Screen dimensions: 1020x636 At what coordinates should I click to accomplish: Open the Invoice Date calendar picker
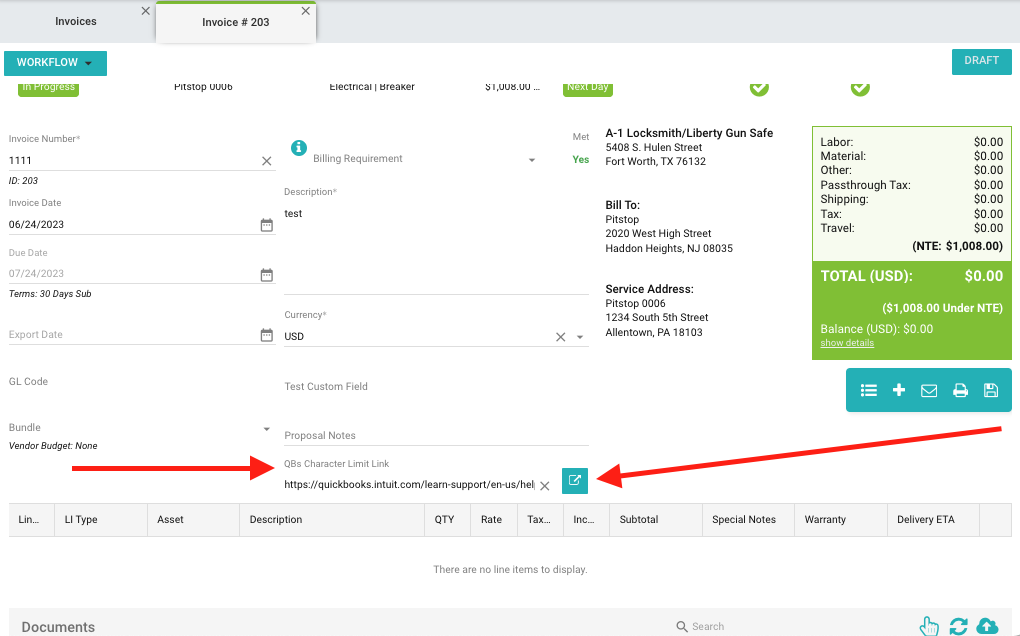pos(266,225)
